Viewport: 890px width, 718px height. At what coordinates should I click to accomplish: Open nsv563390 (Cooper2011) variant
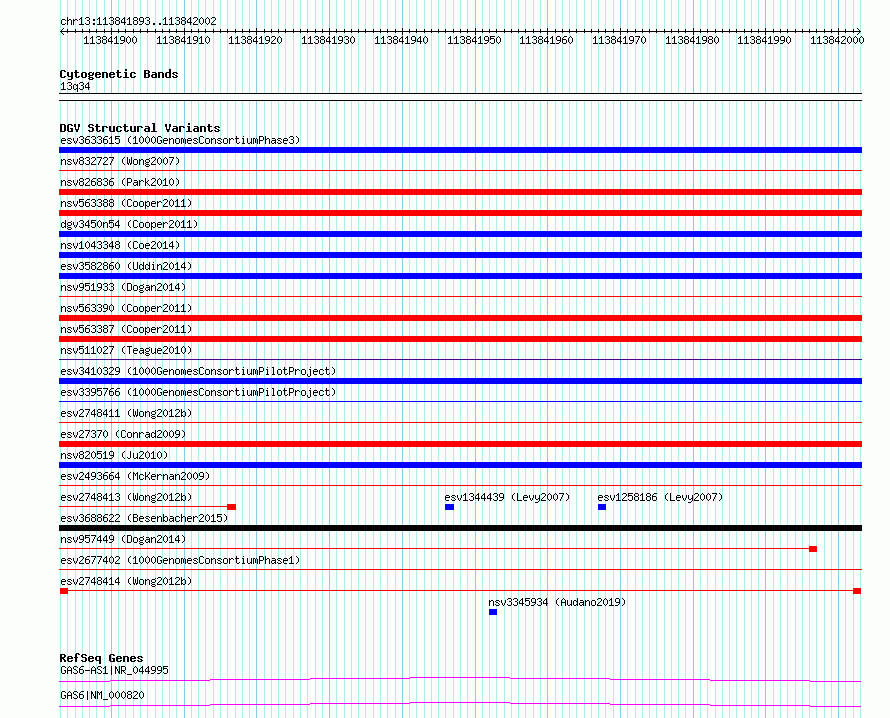tap(126, 308)
